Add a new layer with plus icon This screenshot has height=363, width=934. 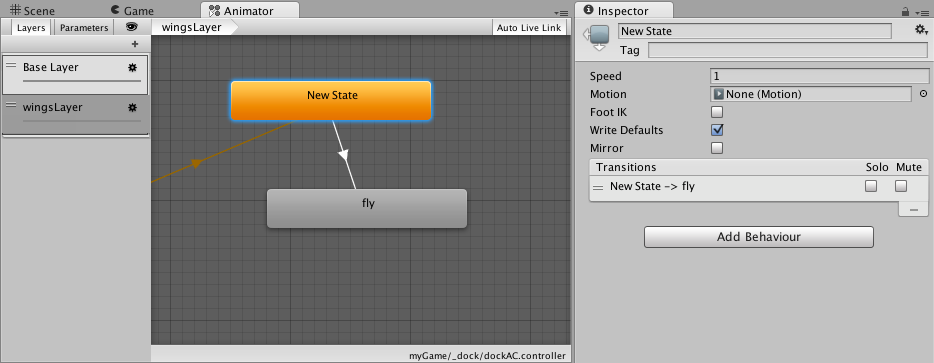[x=135, y=44]
